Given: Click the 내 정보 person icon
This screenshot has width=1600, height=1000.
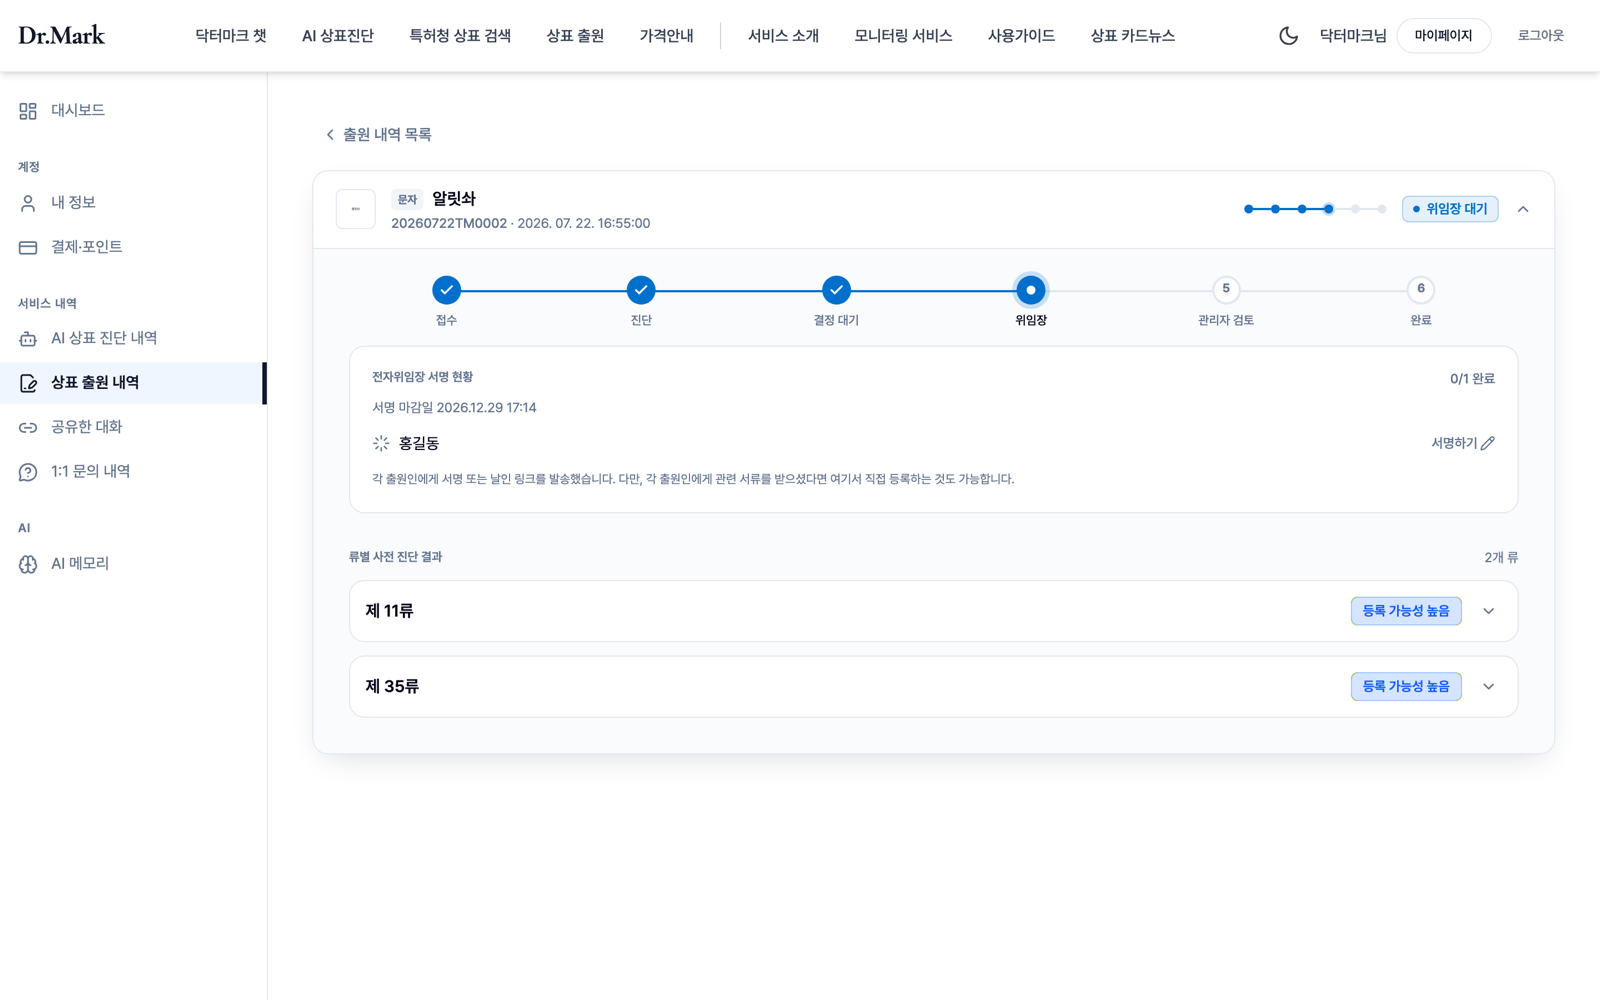Looking at the screenshot, I should click(28, 203).
